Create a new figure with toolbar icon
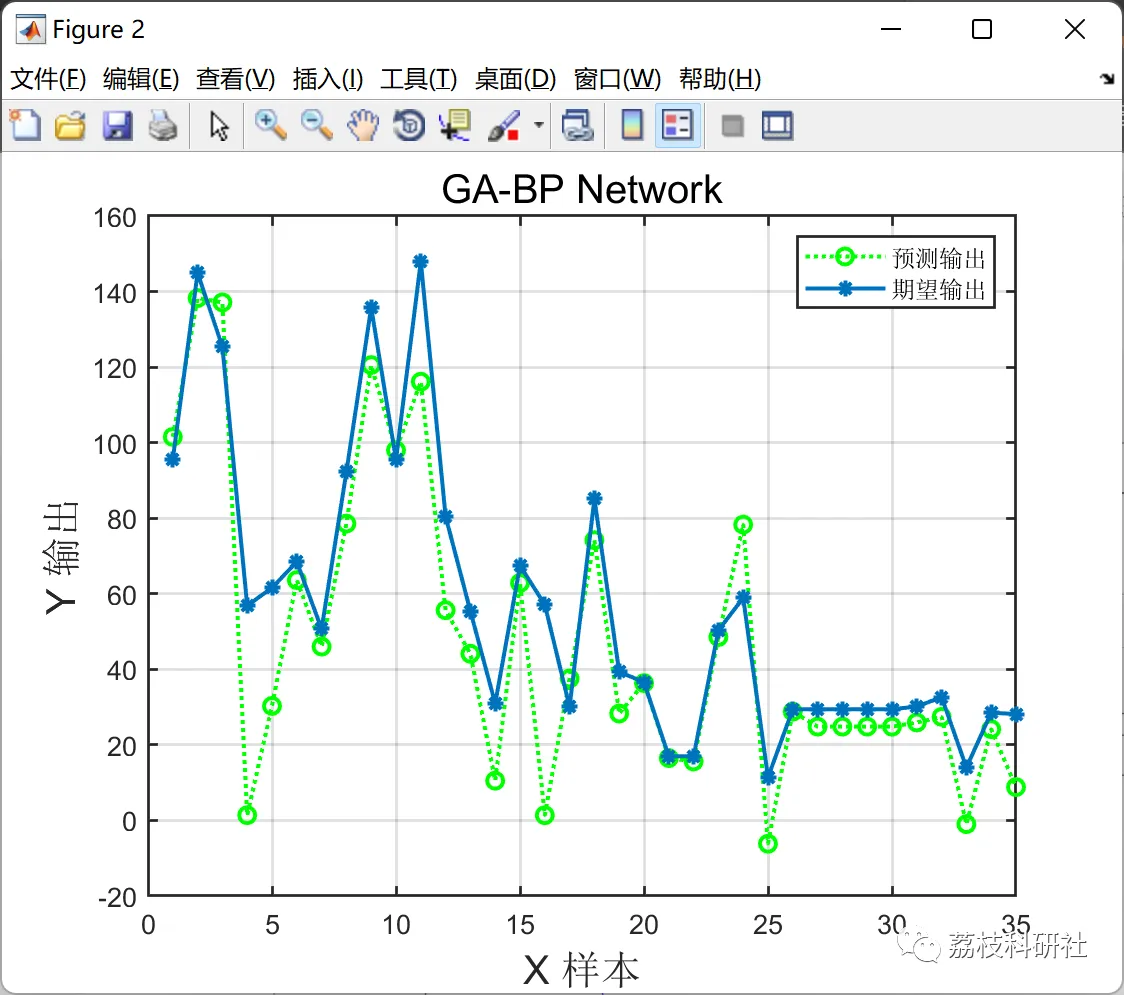The height and width of the screenshot is (995, 1124). tap(25, 125)
